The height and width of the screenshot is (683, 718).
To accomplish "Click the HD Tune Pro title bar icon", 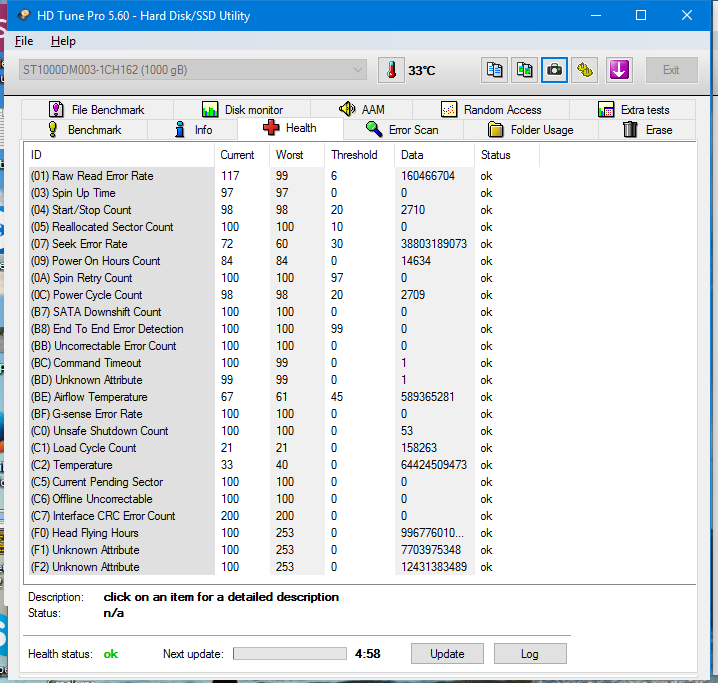I will tap(23, 16).
